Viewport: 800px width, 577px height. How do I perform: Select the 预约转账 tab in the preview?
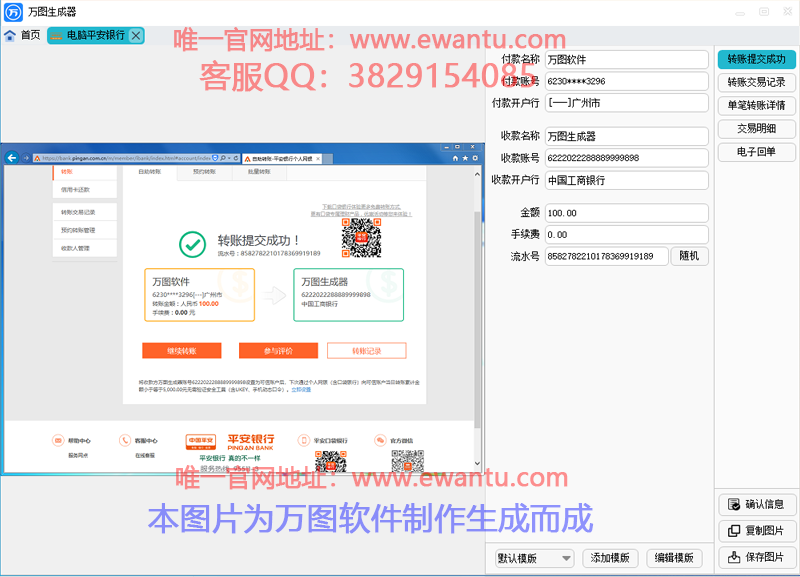pyautogui.click(x=204, y=172)
